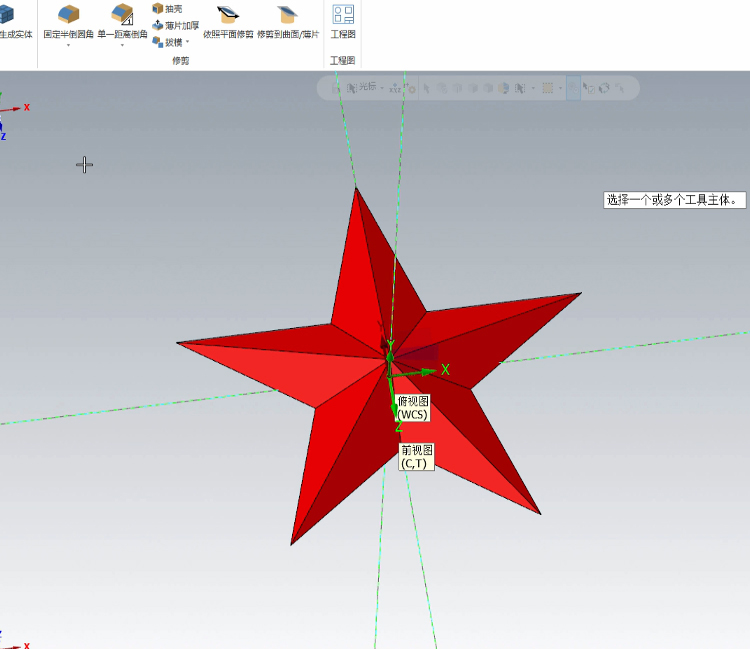Open the 光标 dropdown in floating toolbar
Image resolution: width=750 pixels, height=649 pixels.
[x=382, y=88]
